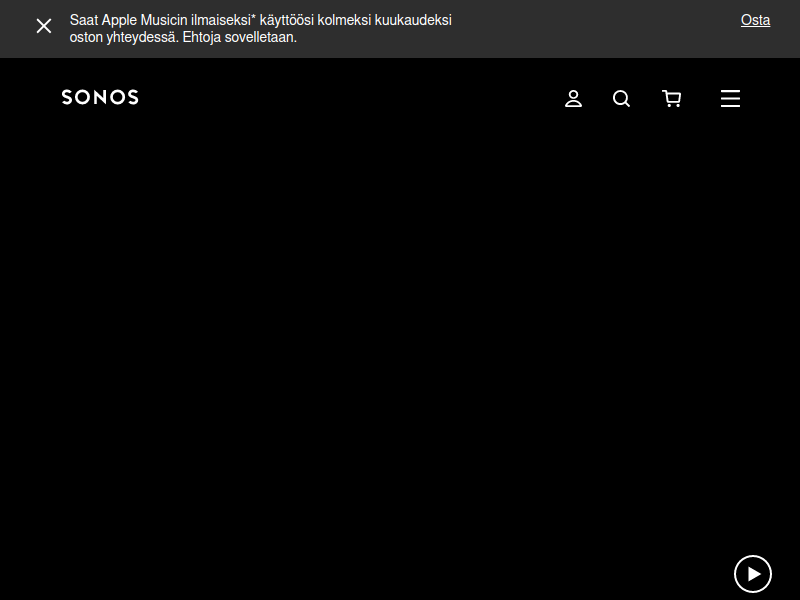The height and width of the screenshot is (600, 800).
Task: View the shopping cart
Action: 672,98
